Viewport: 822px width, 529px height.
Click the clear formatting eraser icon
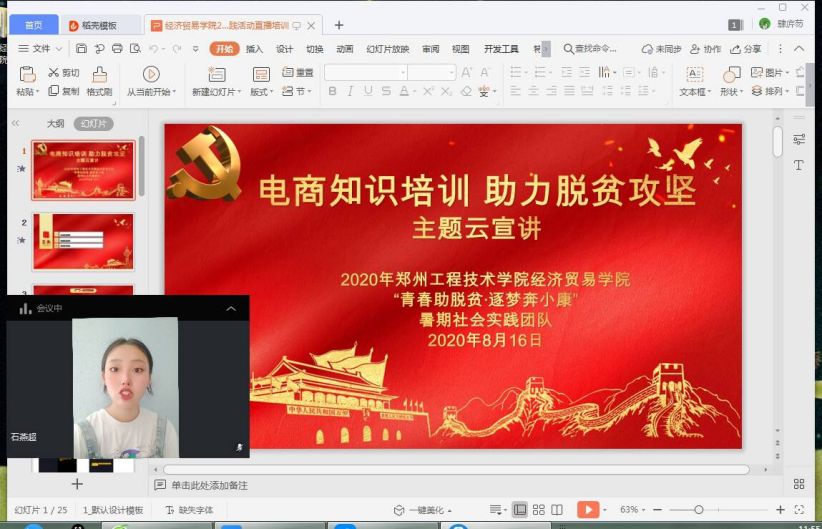pos(466,91)
